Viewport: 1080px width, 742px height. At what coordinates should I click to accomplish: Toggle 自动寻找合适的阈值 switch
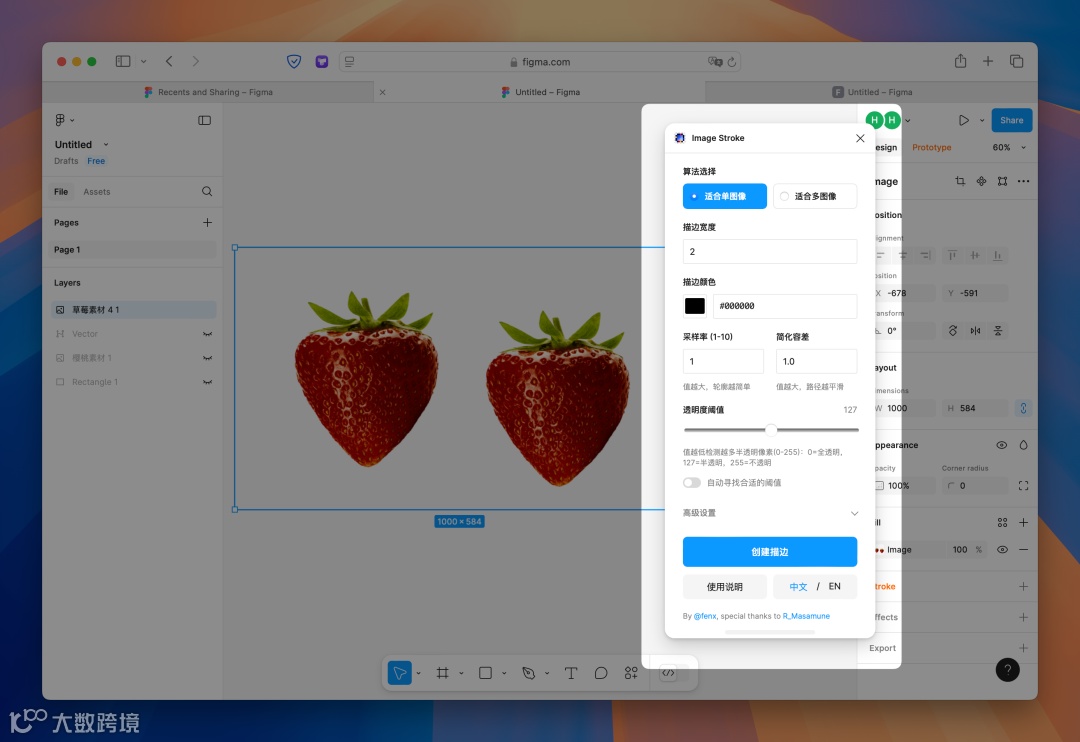(x=692, y=483)
